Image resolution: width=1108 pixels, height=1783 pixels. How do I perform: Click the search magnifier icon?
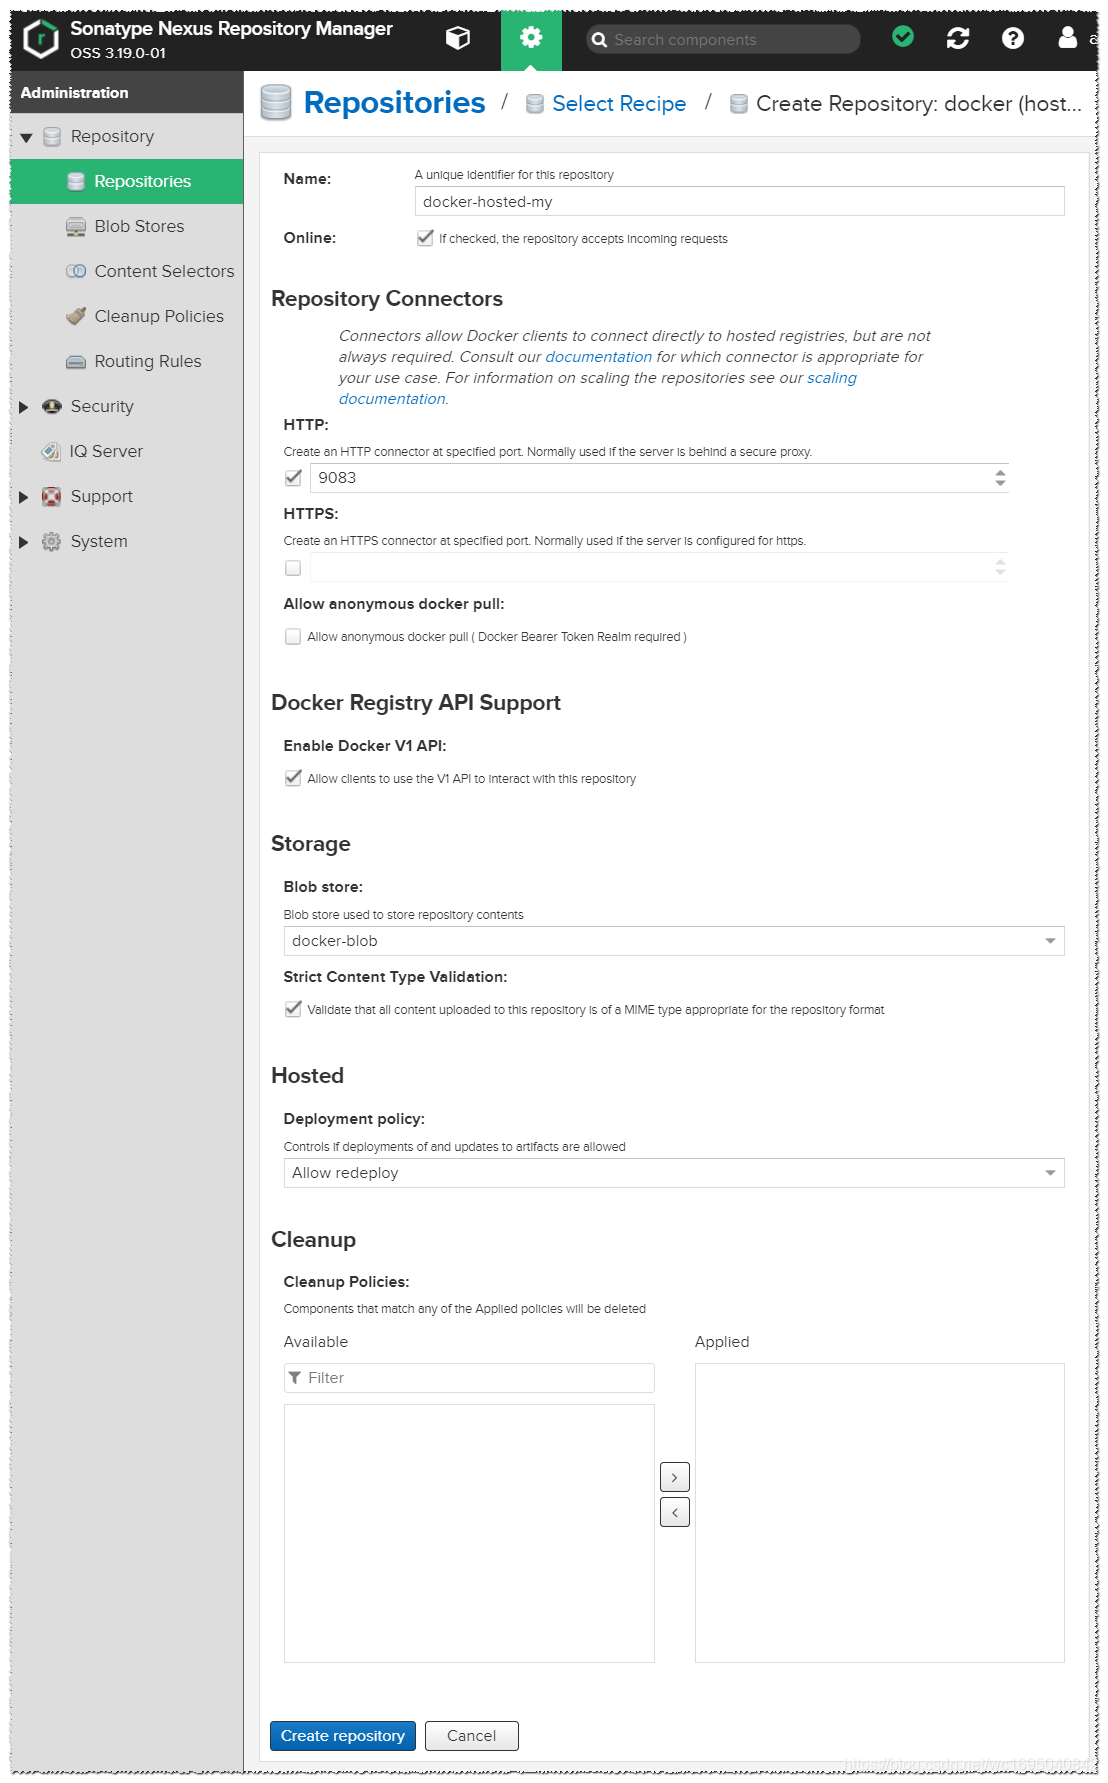pyautogui.click(x=599, y=40)
